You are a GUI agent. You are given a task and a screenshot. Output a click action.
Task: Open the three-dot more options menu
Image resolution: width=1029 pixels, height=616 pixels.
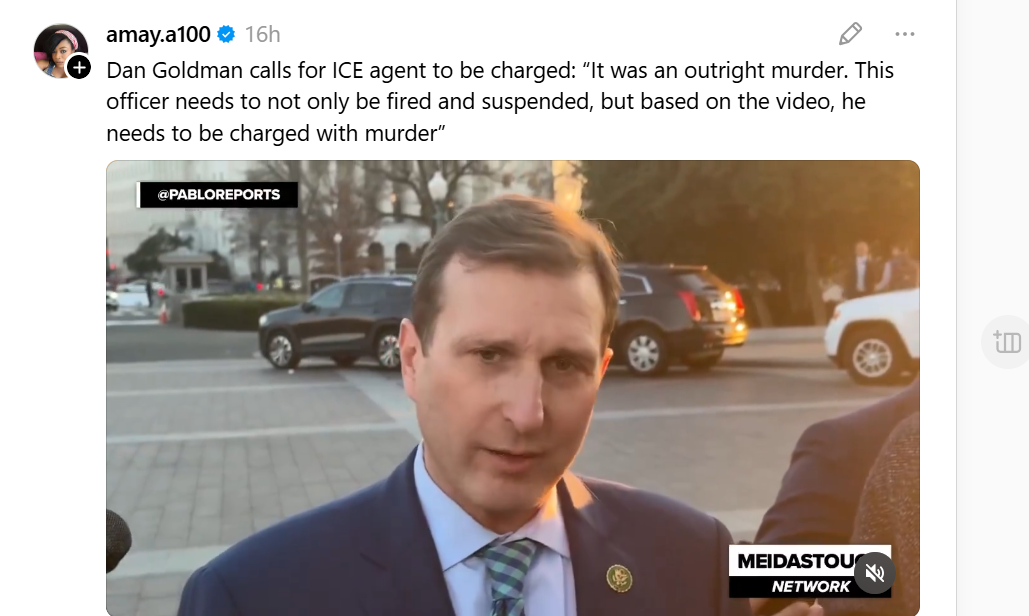click(904, 34)
